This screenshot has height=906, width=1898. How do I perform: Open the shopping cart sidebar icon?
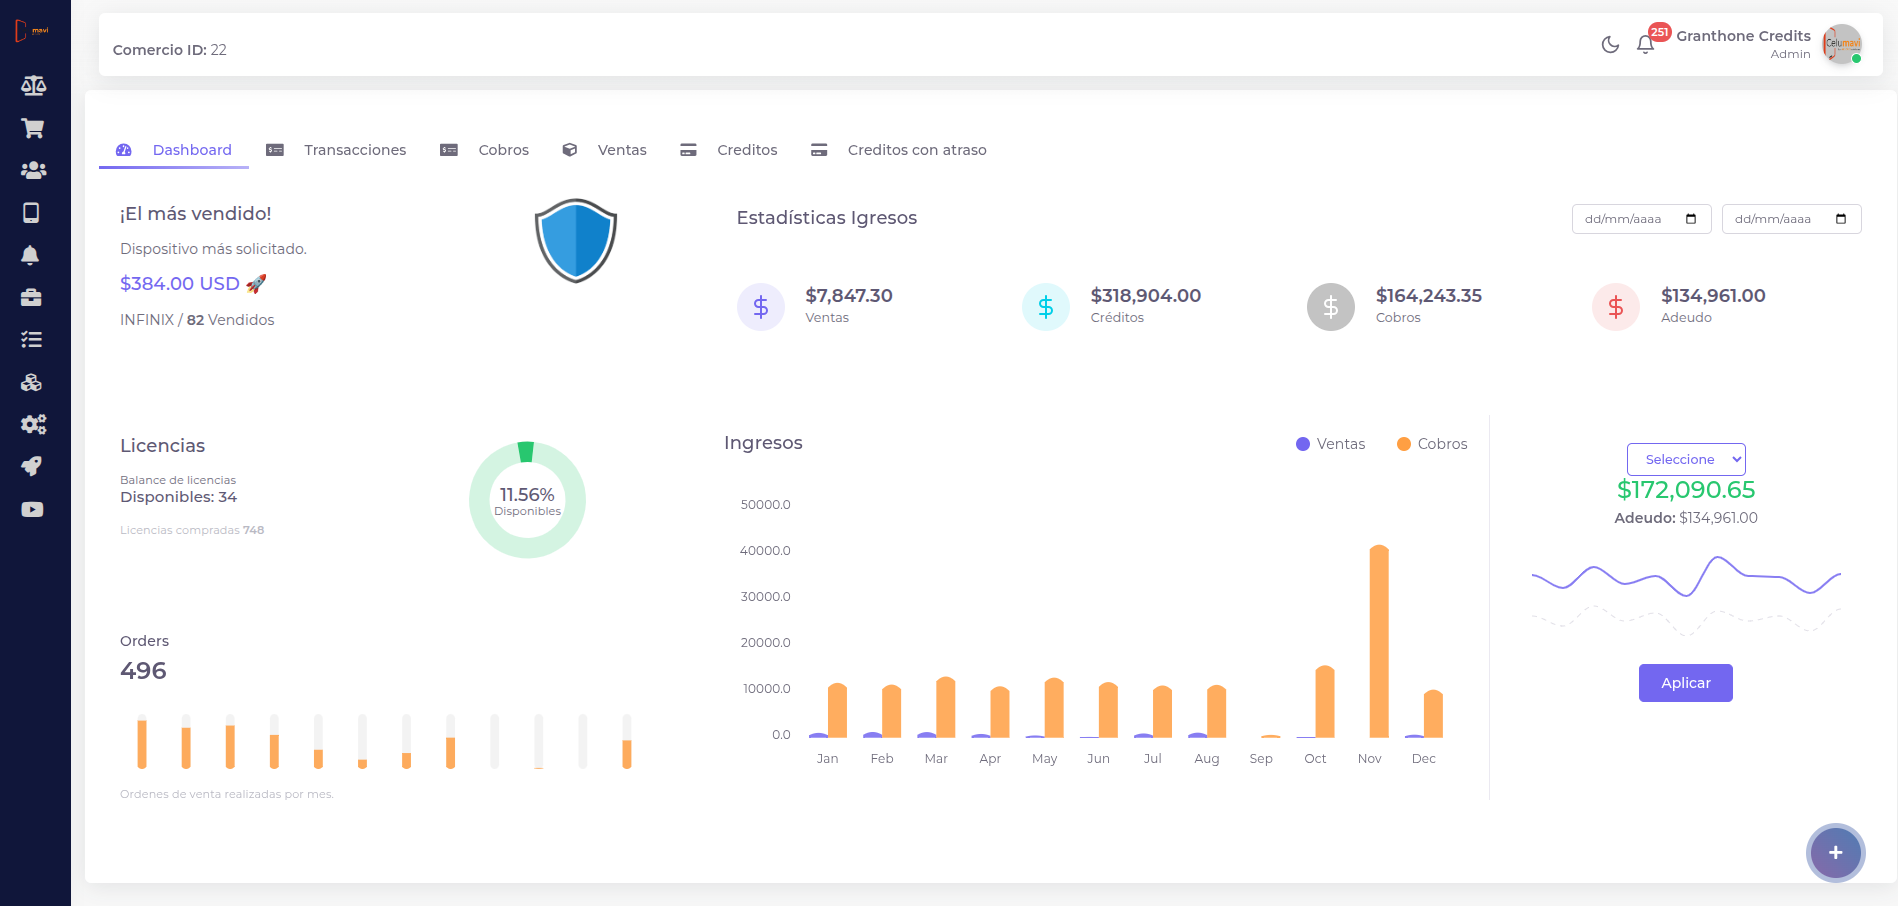33,128
